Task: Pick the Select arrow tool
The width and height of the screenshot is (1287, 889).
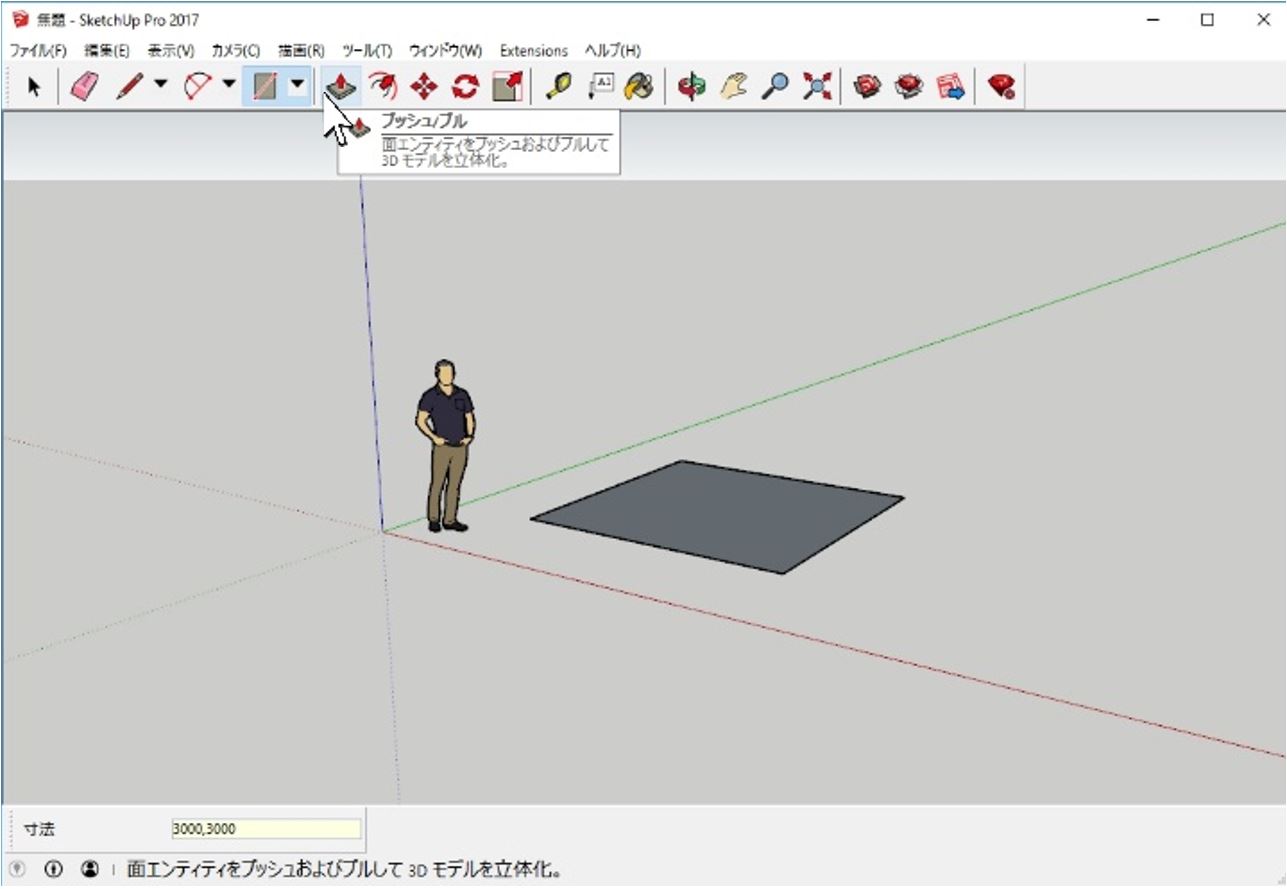Action: coord(34,87)
